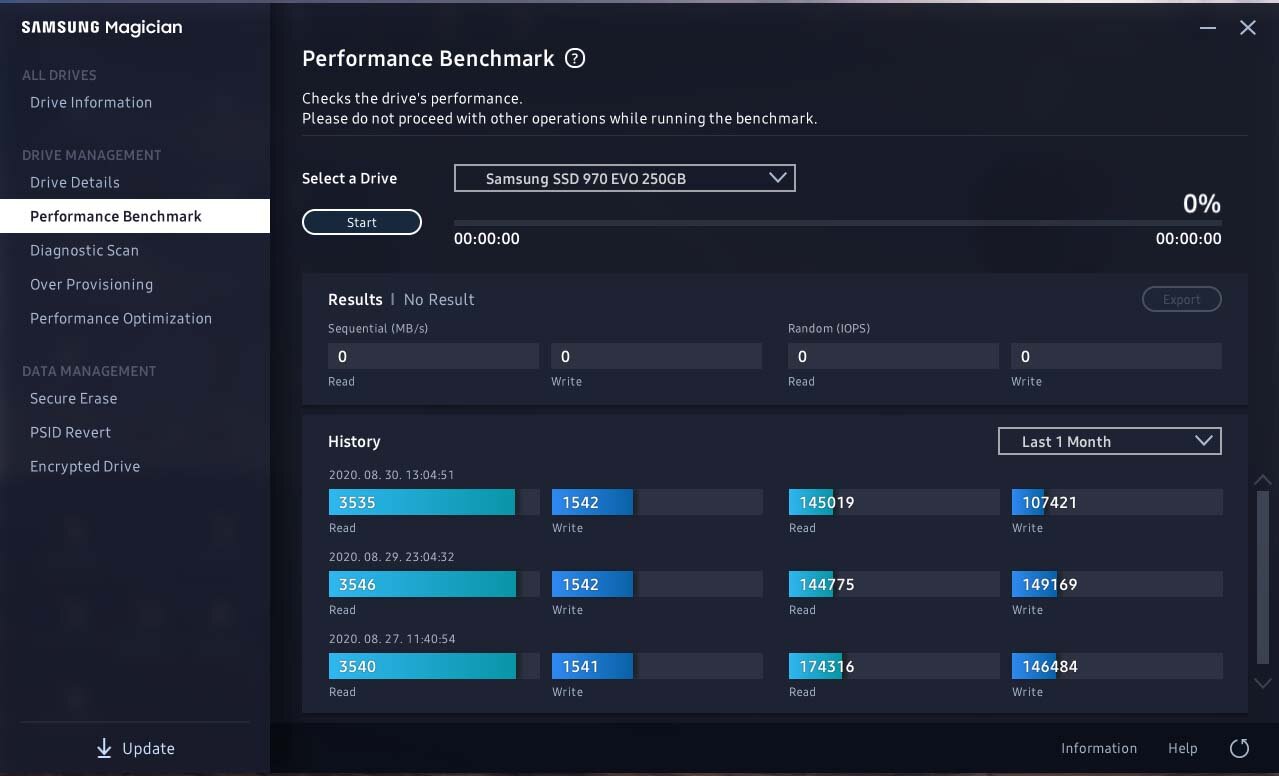Click the Samsung Magician logo
Image resolution: width=1279 pixels, height=776 pixels.
(x=102, y=27)
